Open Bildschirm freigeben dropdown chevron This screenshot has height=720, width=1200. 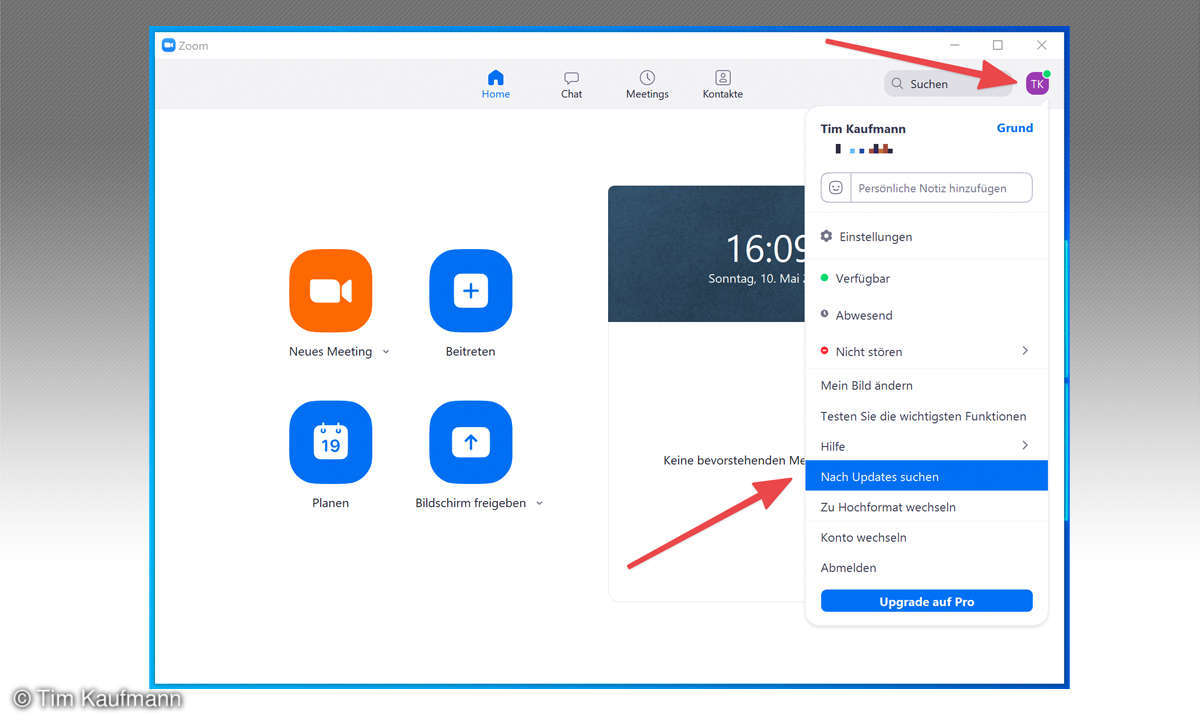click(x=539, y=504)
